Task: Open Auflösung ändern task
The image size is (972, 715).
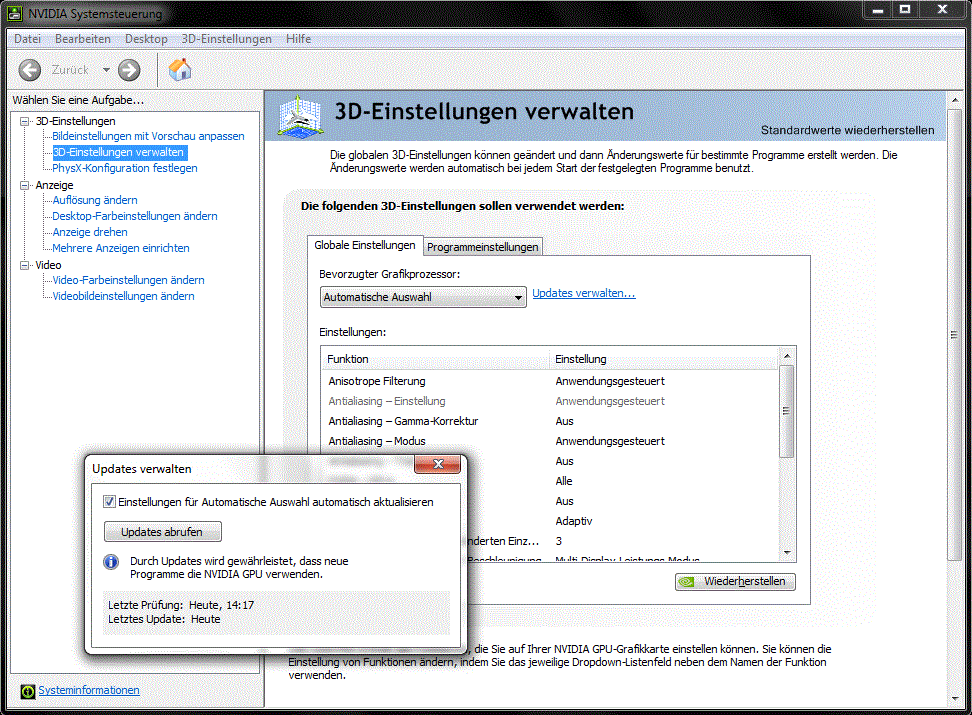Action: point(95,200)
